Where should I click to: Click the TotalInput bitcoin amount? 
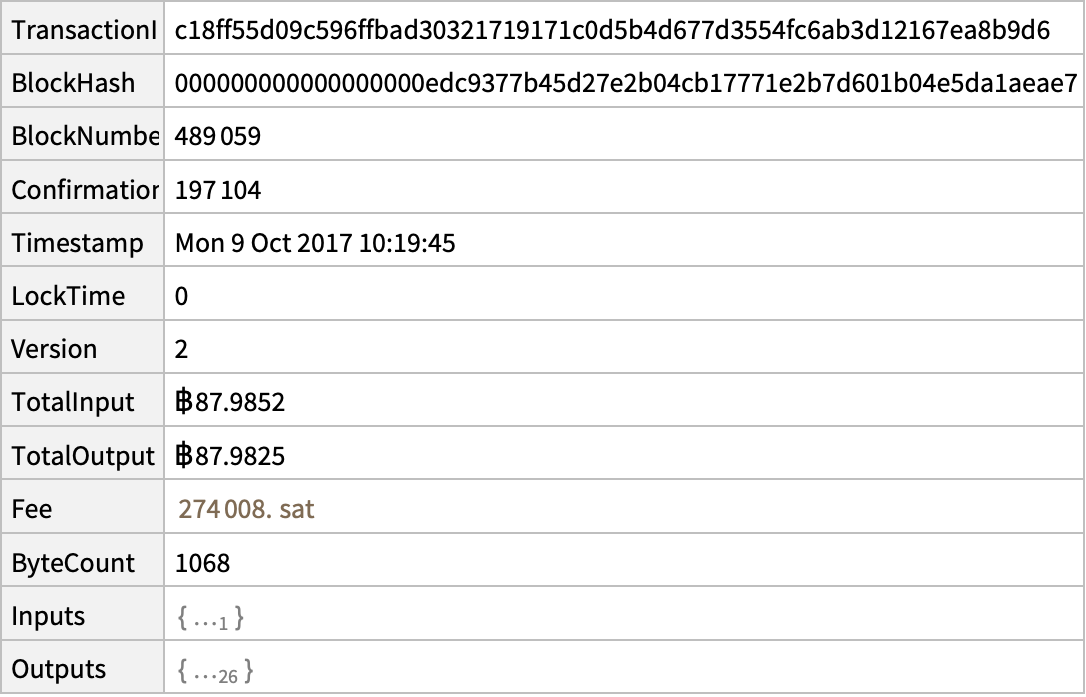coord(230,403)
